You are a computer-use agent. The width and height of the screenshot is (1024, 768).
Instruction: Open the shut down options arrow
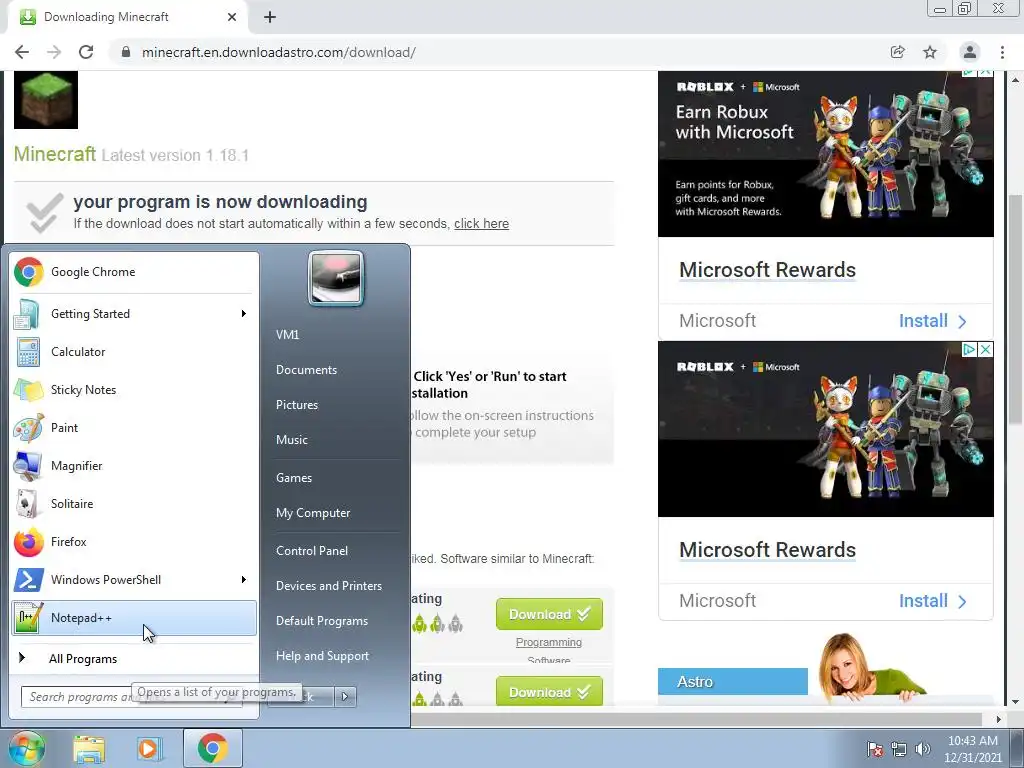[x=345, y=697]
